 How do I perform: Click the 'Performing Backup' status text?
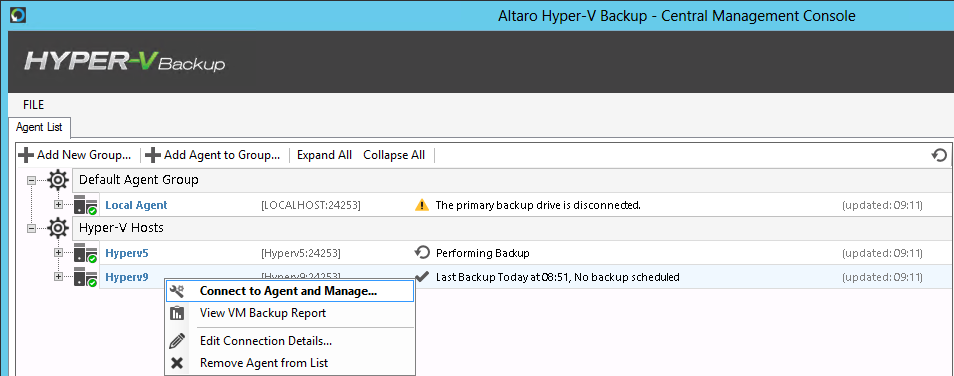click(x=482, y=253)
